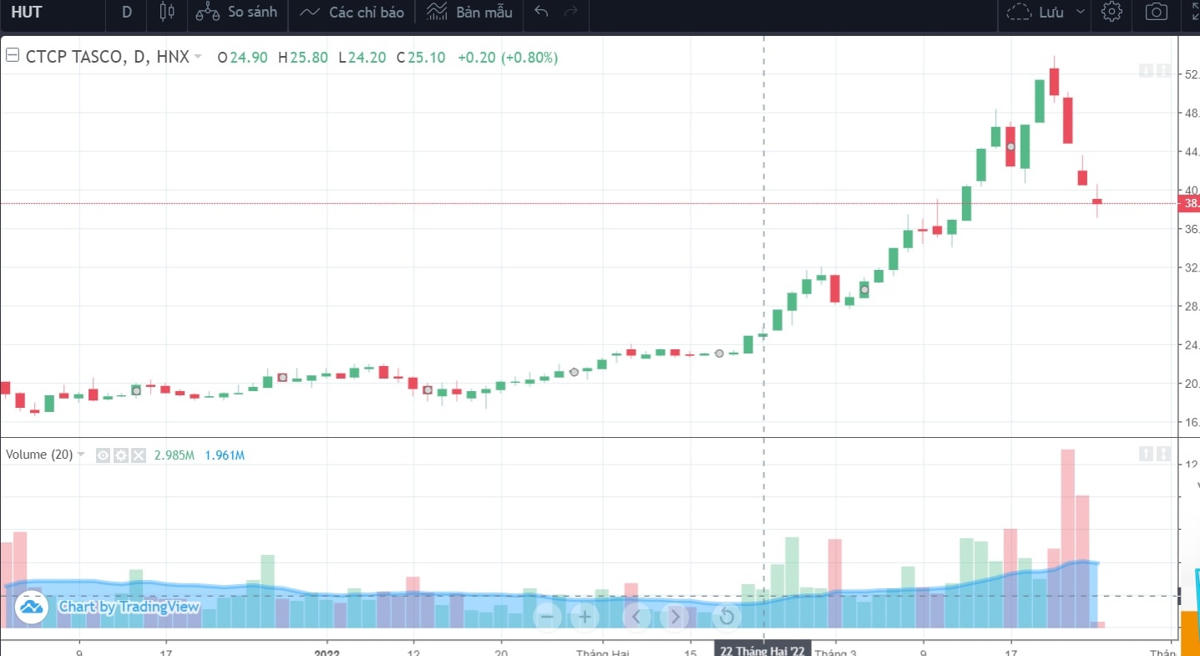Click the CTCP TASCO, D, HNX title
Image resolution: width=1200 pixels, height=656 pixels.
[107, 58]
